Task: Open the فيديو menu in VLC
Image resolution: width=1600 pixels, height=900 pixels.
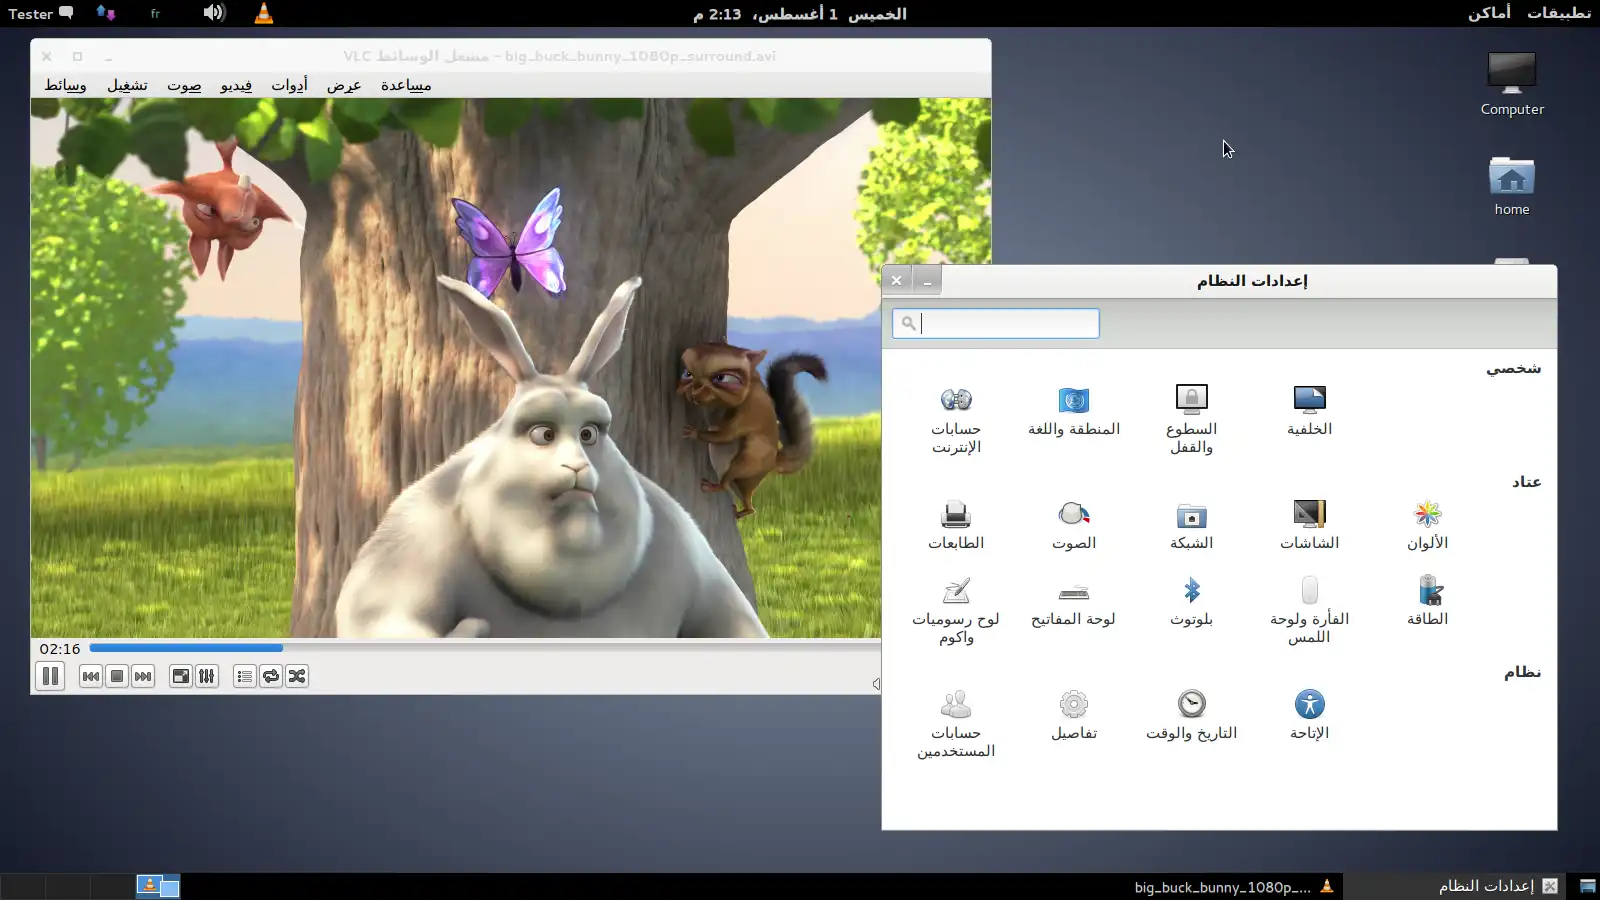Action: (x=236, y=85)
